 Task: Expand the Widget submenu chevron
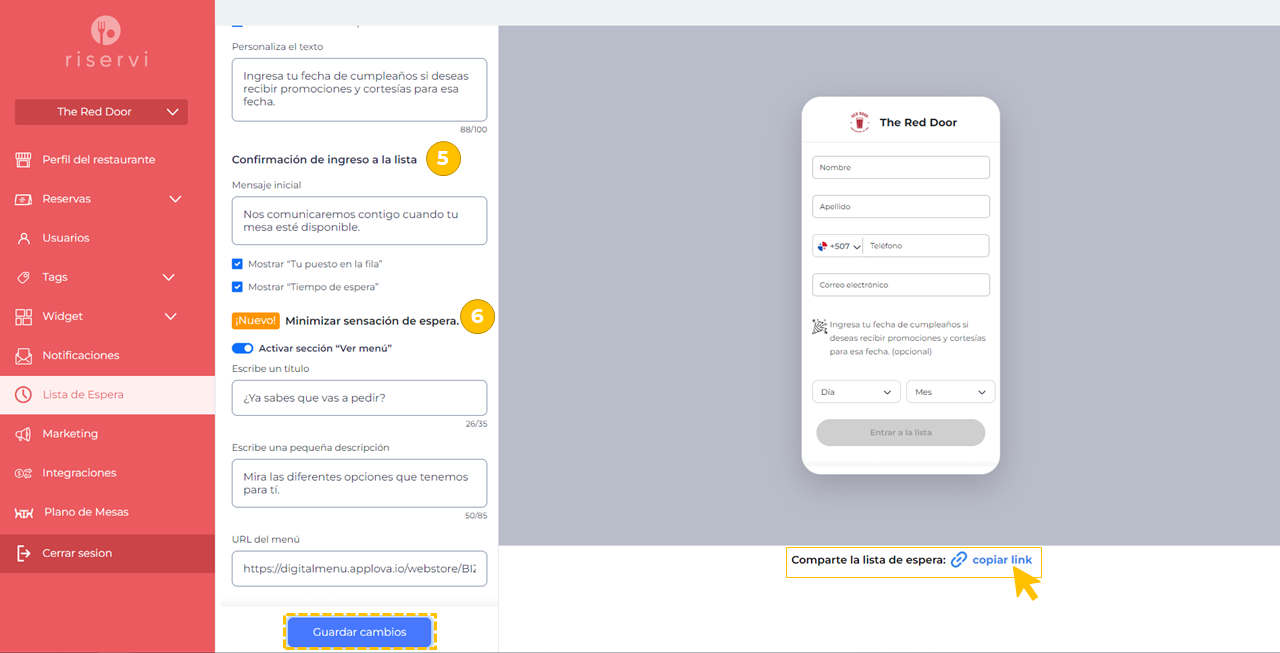(170, 316)
